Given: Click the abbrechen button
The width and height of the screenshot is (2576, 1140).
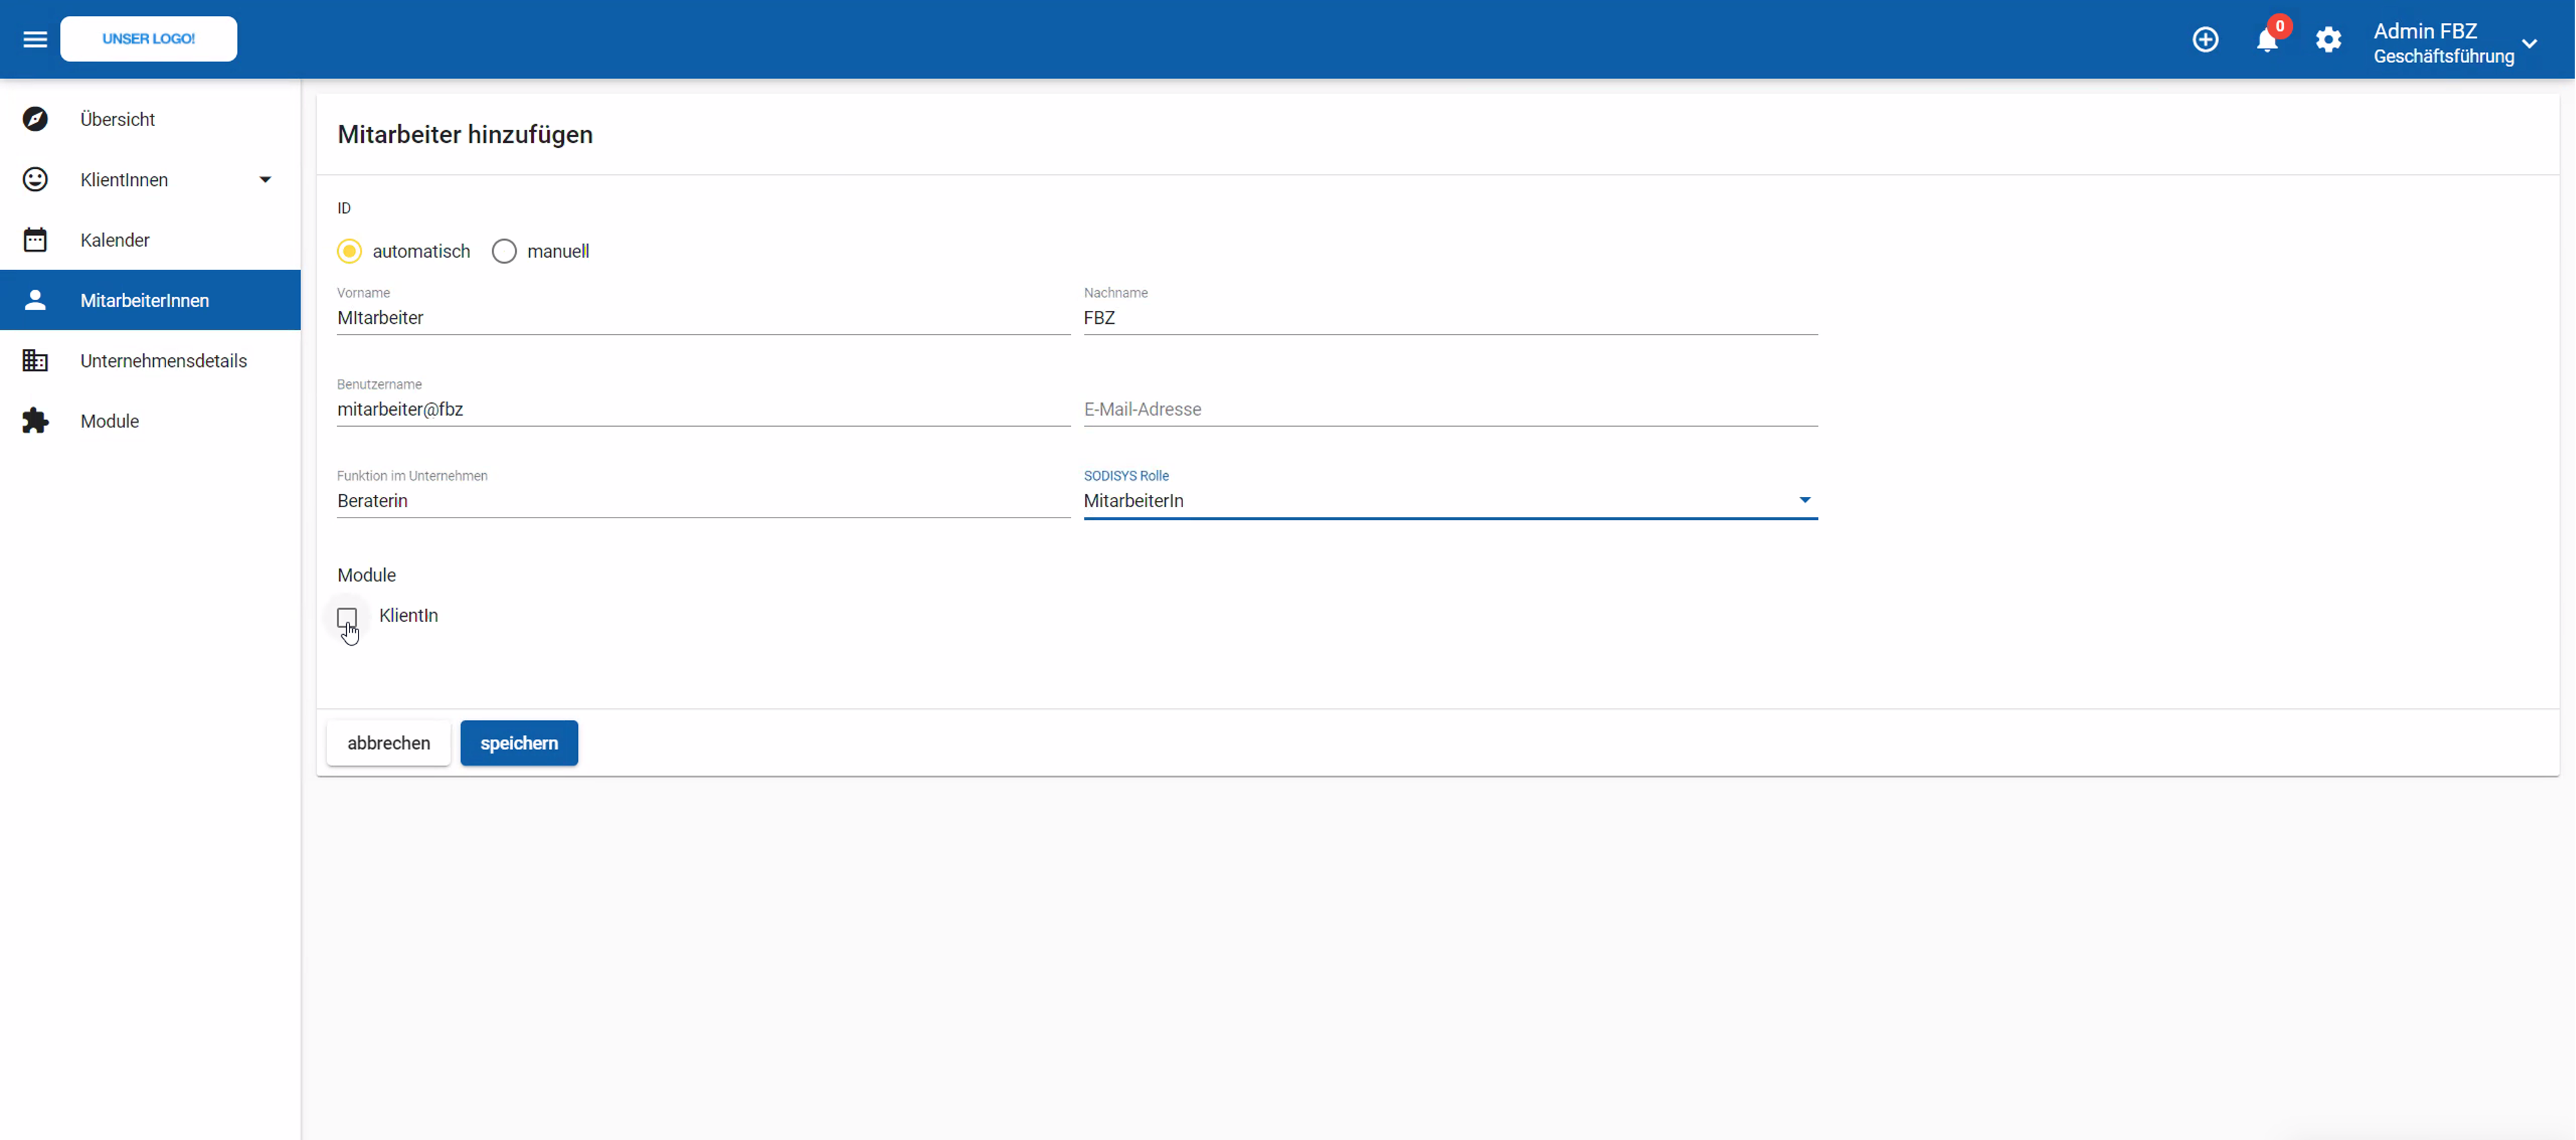Looking at the screenshot, I should tap(389, 743).
